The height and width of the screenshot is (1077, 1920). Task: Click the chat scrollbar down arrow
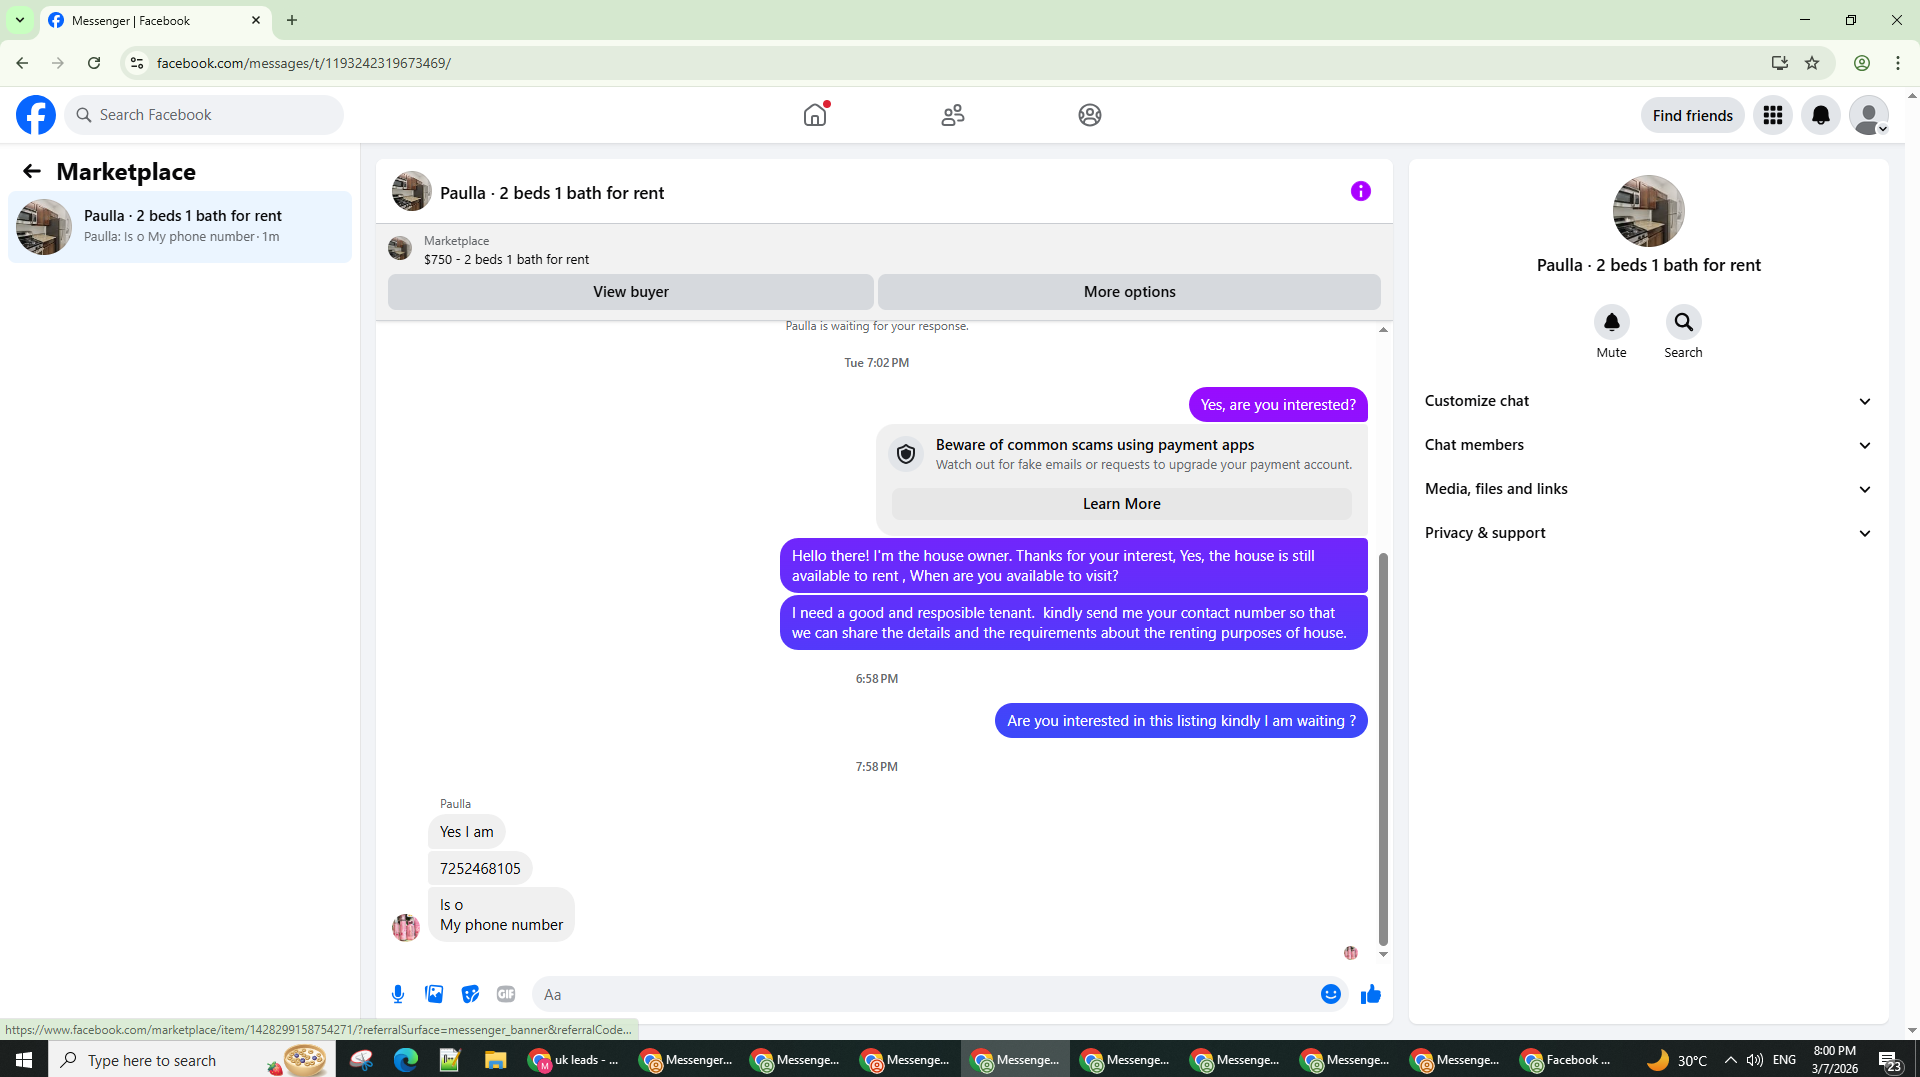(x=1383, y=954)
